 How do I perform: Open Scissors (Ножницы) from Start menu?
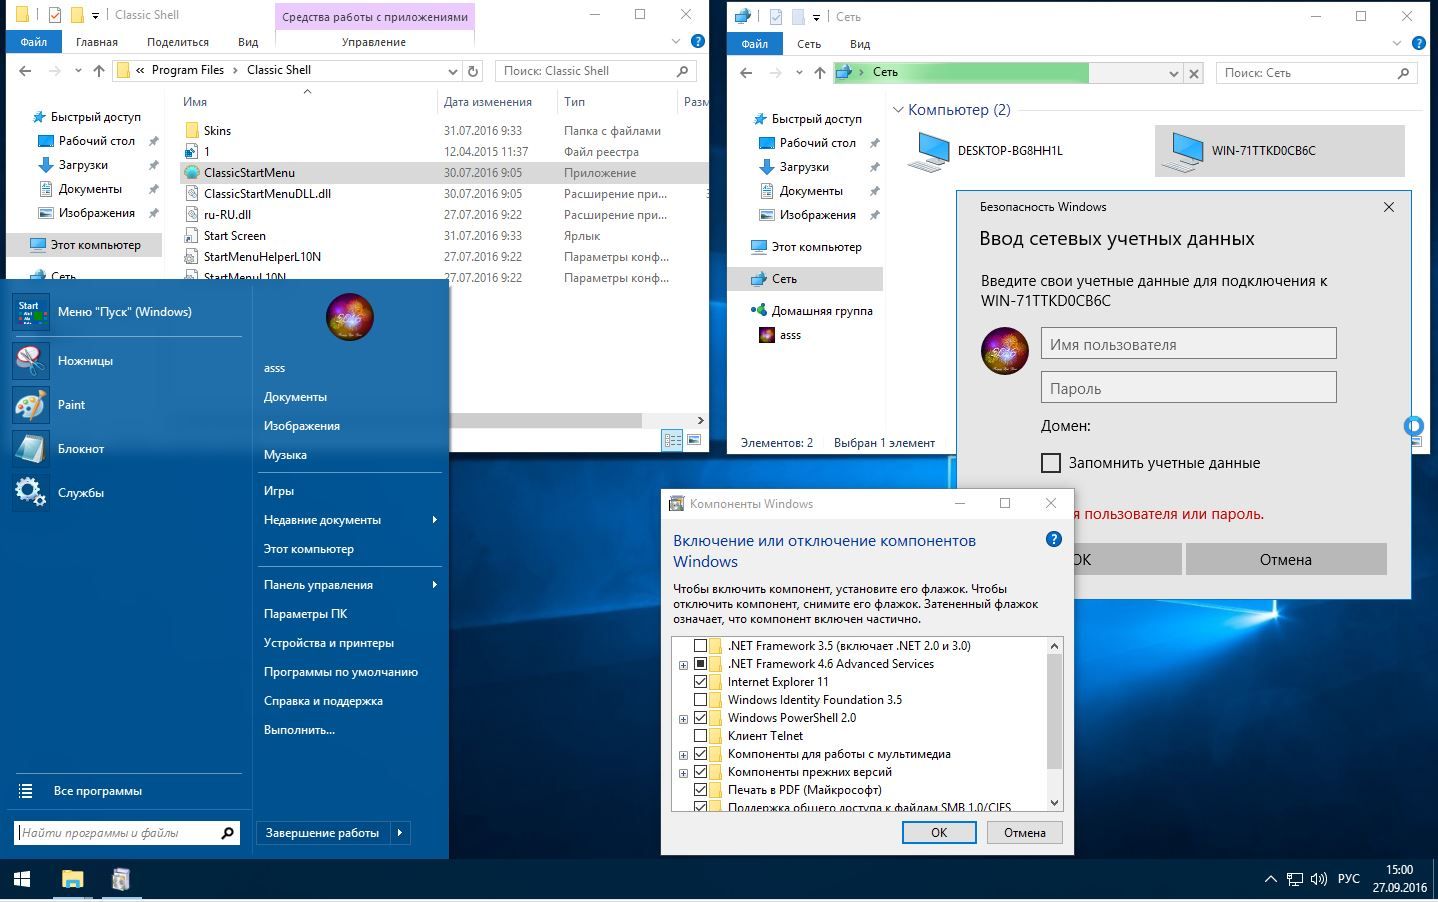click(x=127, y=360)
